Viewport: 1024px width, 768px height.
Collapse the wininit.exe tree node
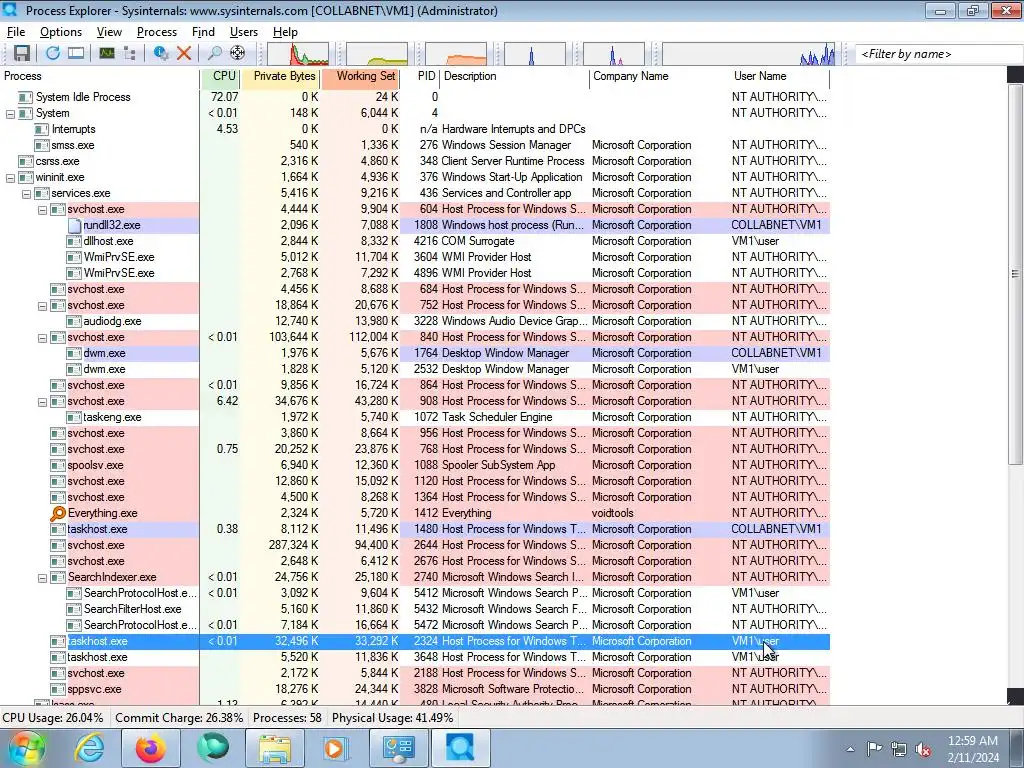pyautogui.click(x=10, y=178)
